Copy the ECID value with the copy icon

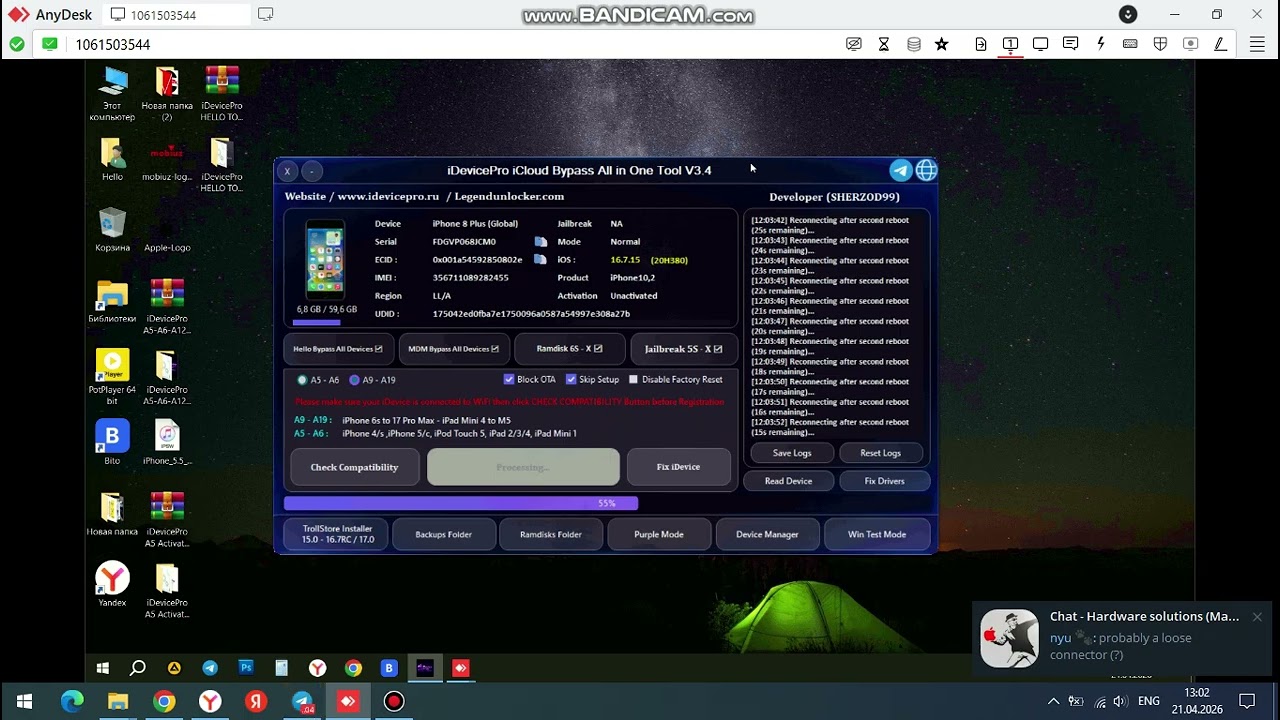tap(541, 260)
